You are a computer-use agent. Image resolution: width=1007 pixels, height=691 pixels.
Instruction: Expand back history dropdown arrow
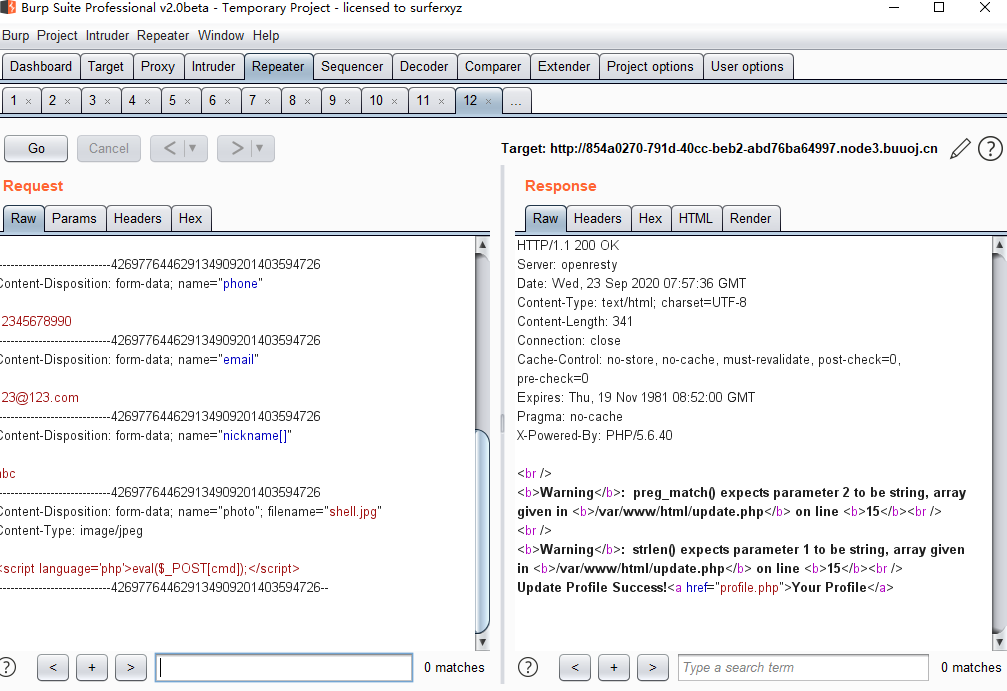192,148
